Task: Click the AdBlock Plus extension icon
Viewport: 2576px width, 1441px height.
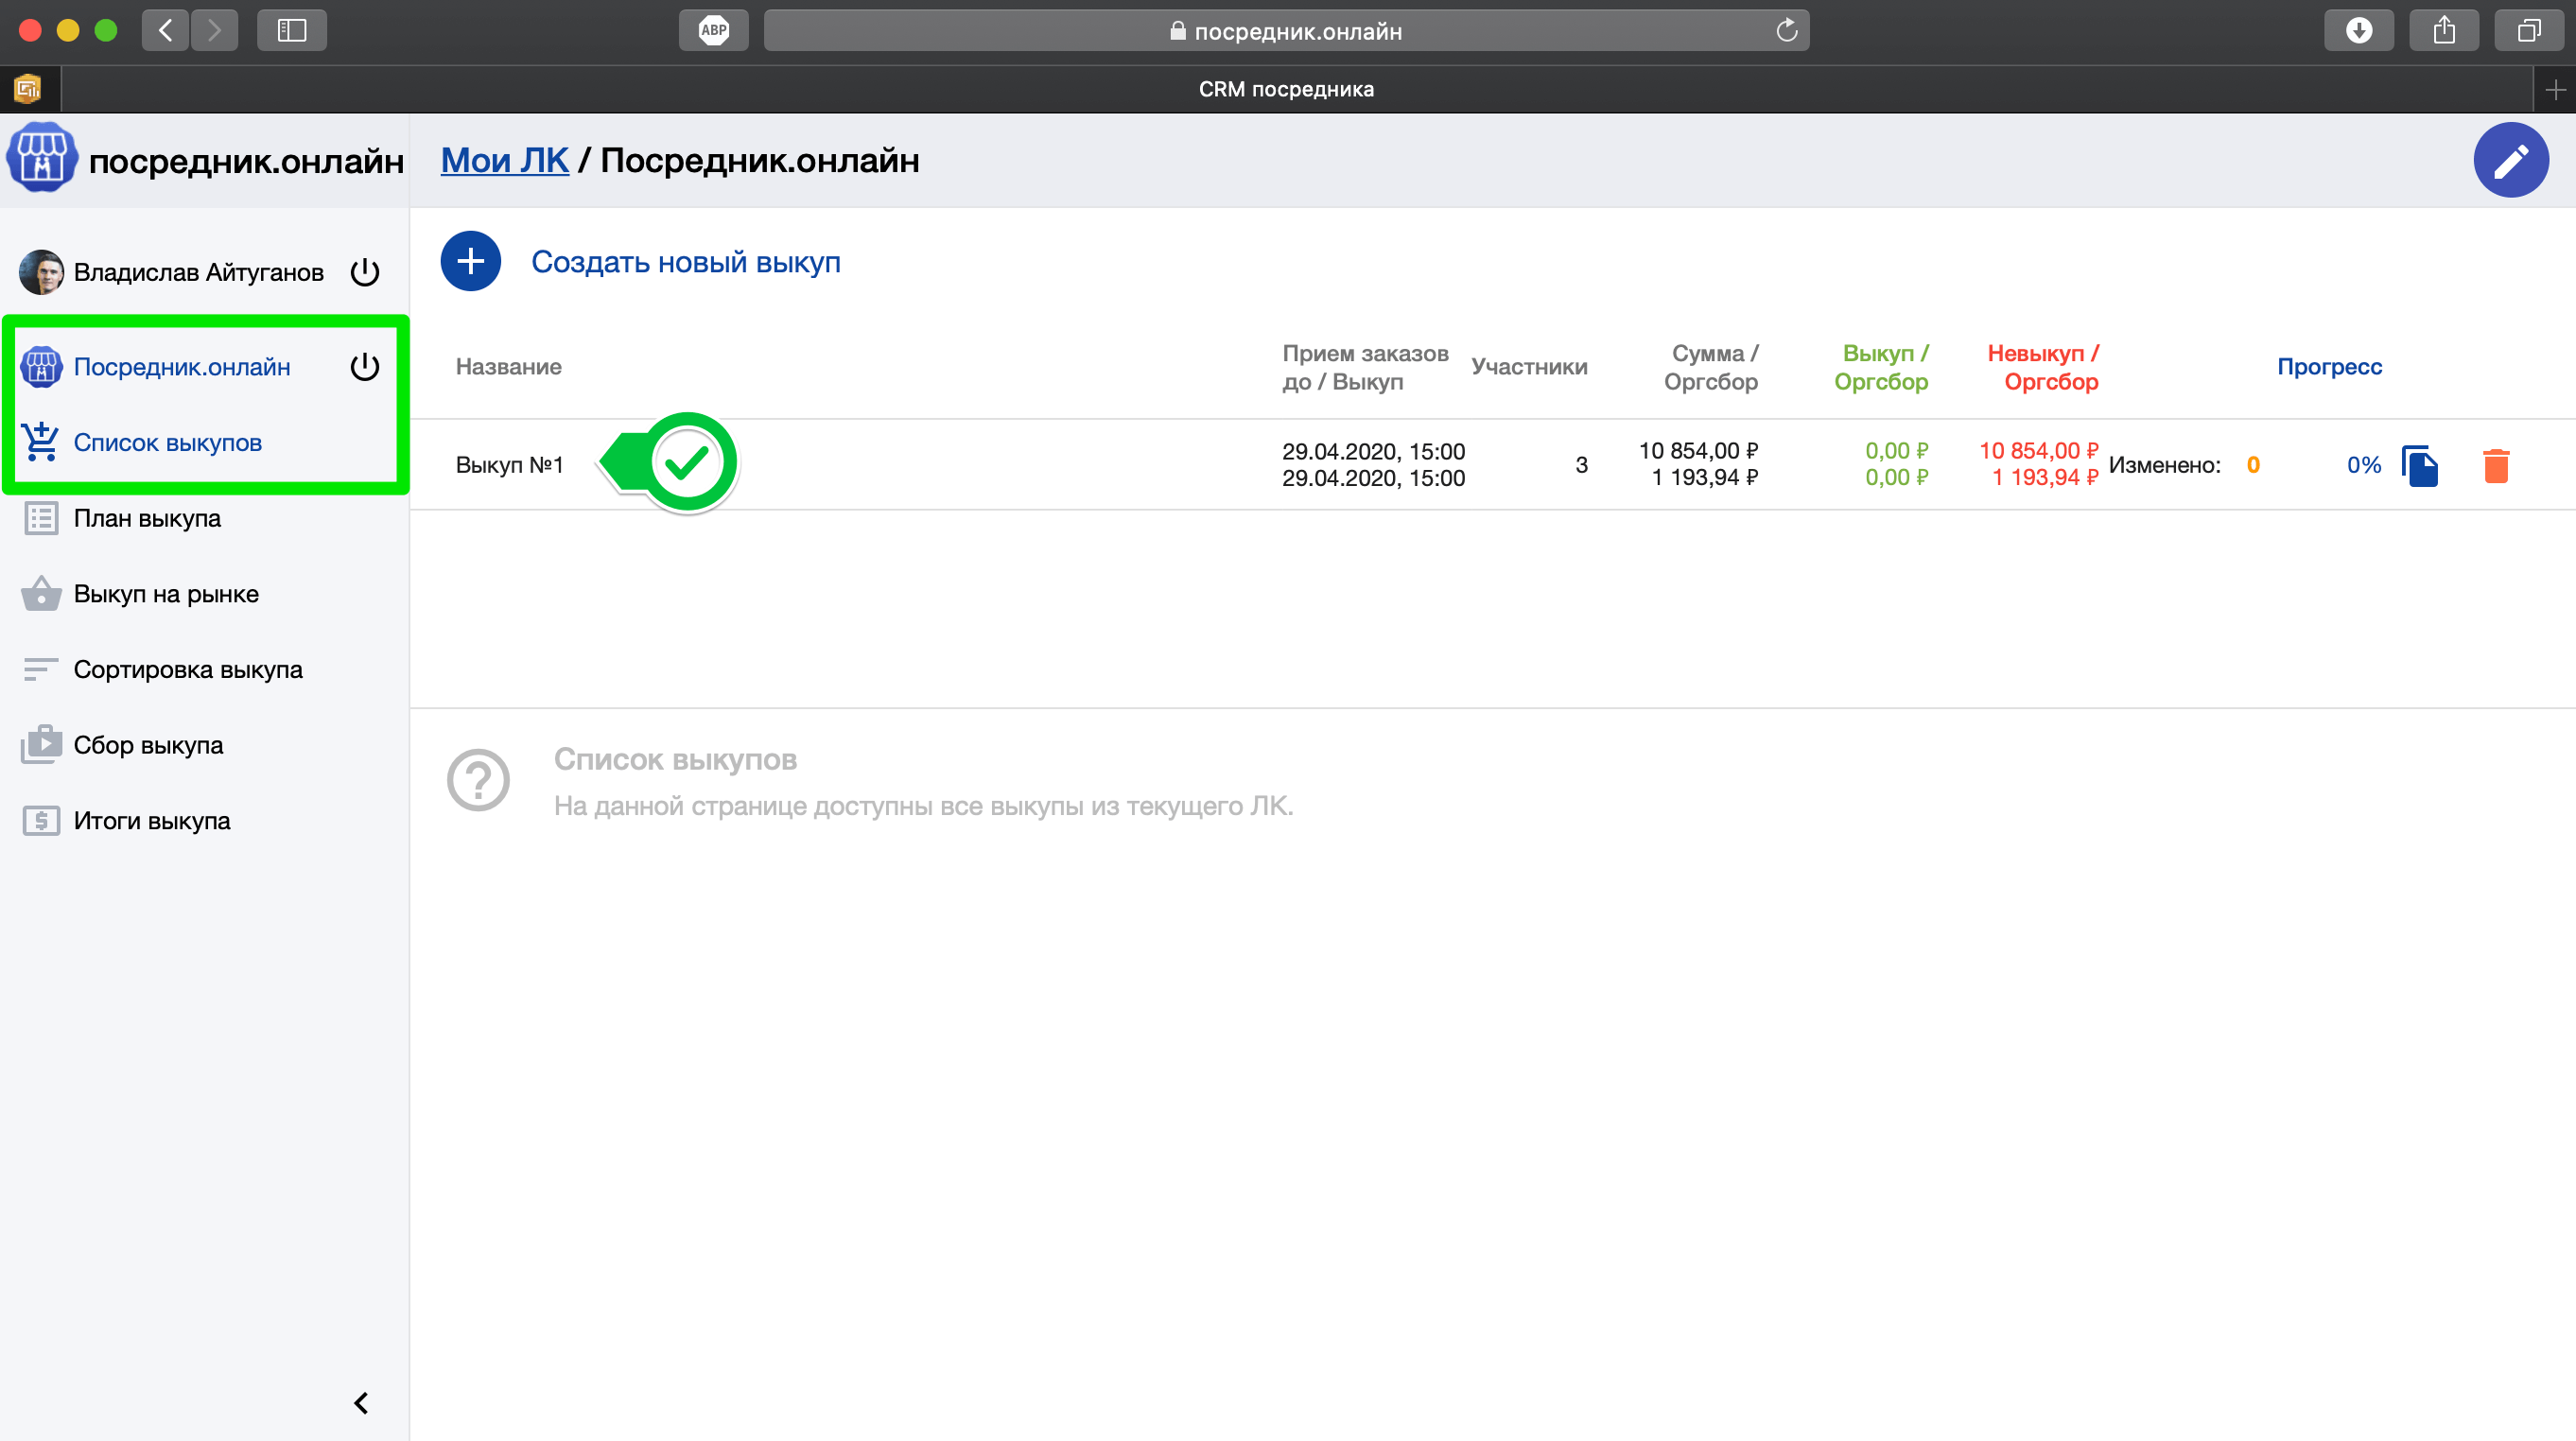Action: pos(713,30)
